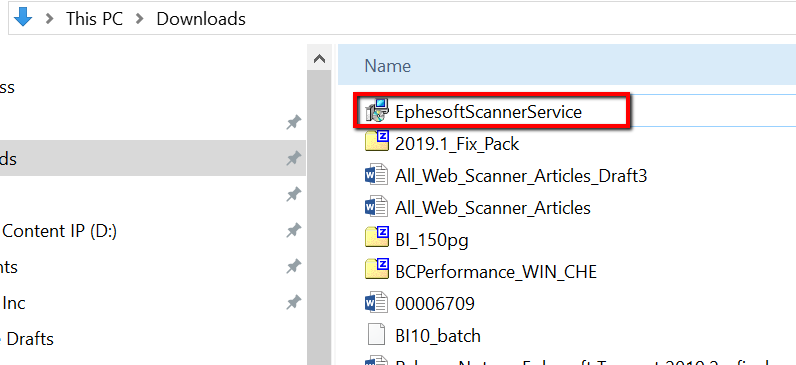Viewport: 796px width, 365px height.
Task: Click the blue Downloads arrow icon in address bar
Action: (x=22, y=17)
